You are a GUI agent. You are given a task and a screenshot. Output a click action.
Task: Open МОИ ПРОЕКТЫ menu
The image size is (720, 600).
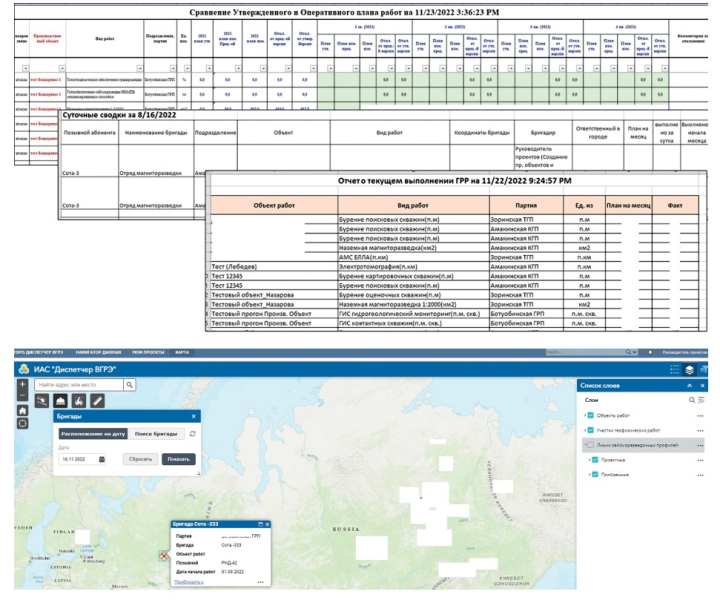(x=148, y=352)
